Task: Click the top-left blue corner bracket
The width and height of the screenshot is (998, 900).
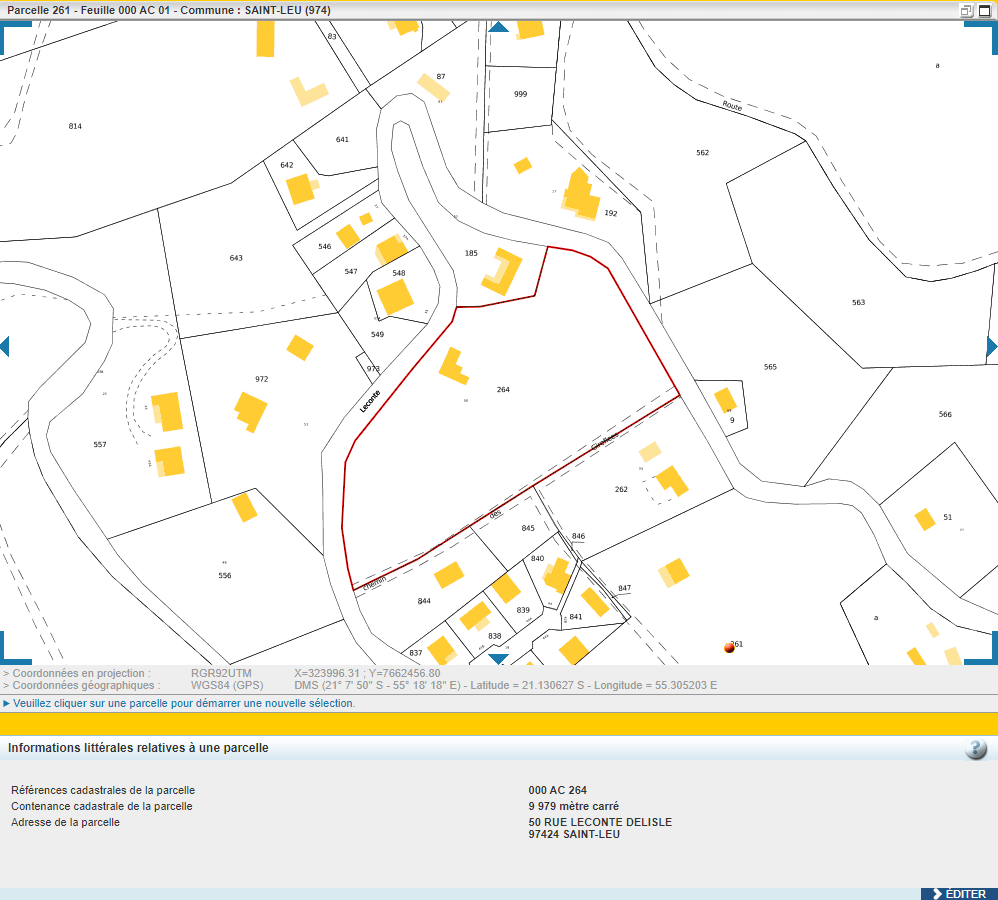Action: coord(12,35)
